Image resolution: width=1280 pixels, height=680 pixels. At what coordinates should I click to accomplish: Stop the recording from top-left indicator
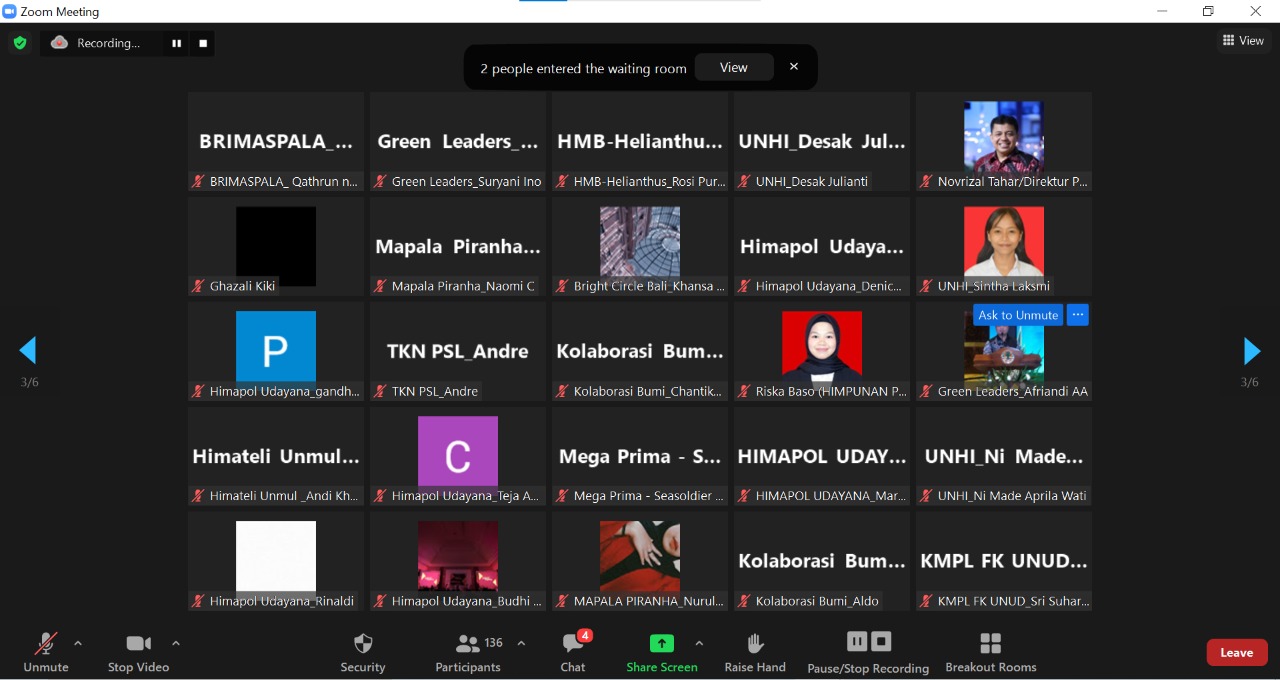coord(203,43)
